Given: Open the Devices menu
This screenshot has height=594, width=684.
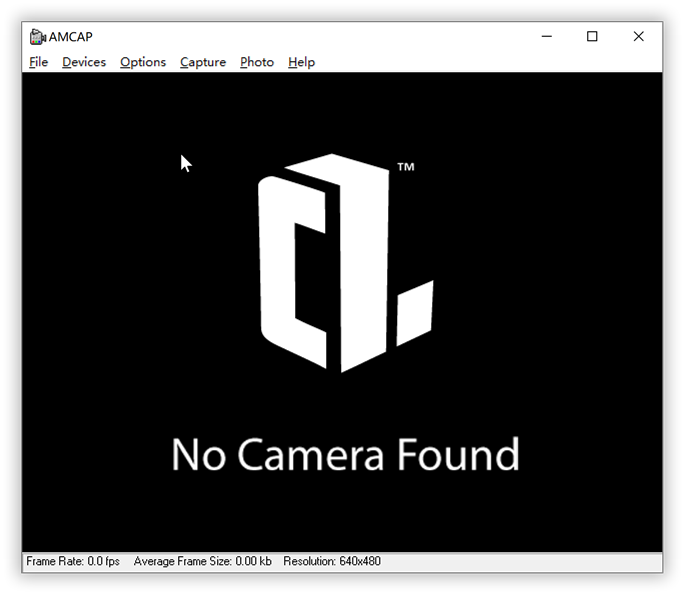Looking at the screenshot, I should (x=84, y=62).
